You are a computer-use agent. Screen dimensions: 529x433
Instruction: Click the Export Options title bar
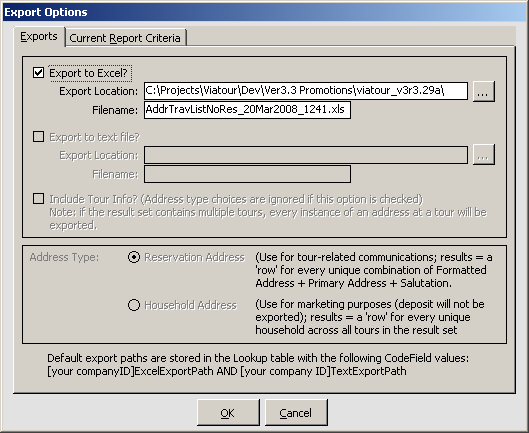click(x=264, y=12)
